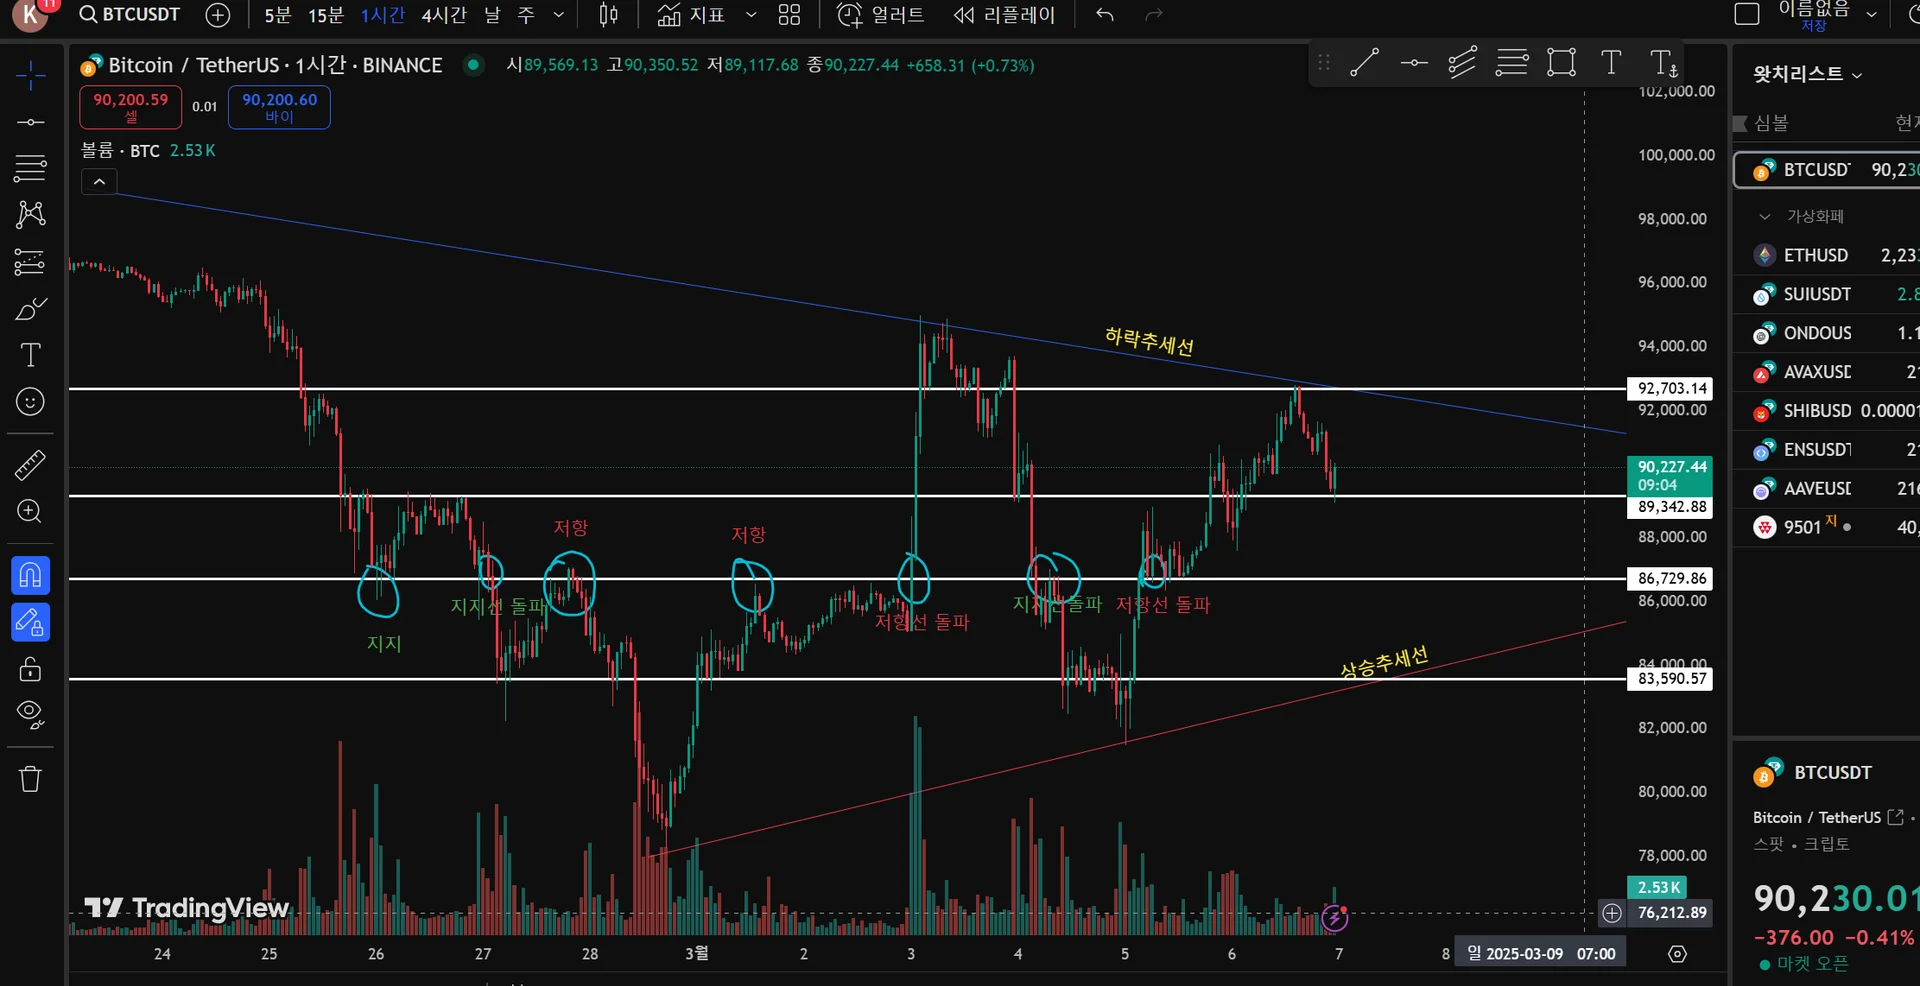Collapse the indicator legend chevron
The width and height of the screenshot is (1920, 986).
(99, 182)
